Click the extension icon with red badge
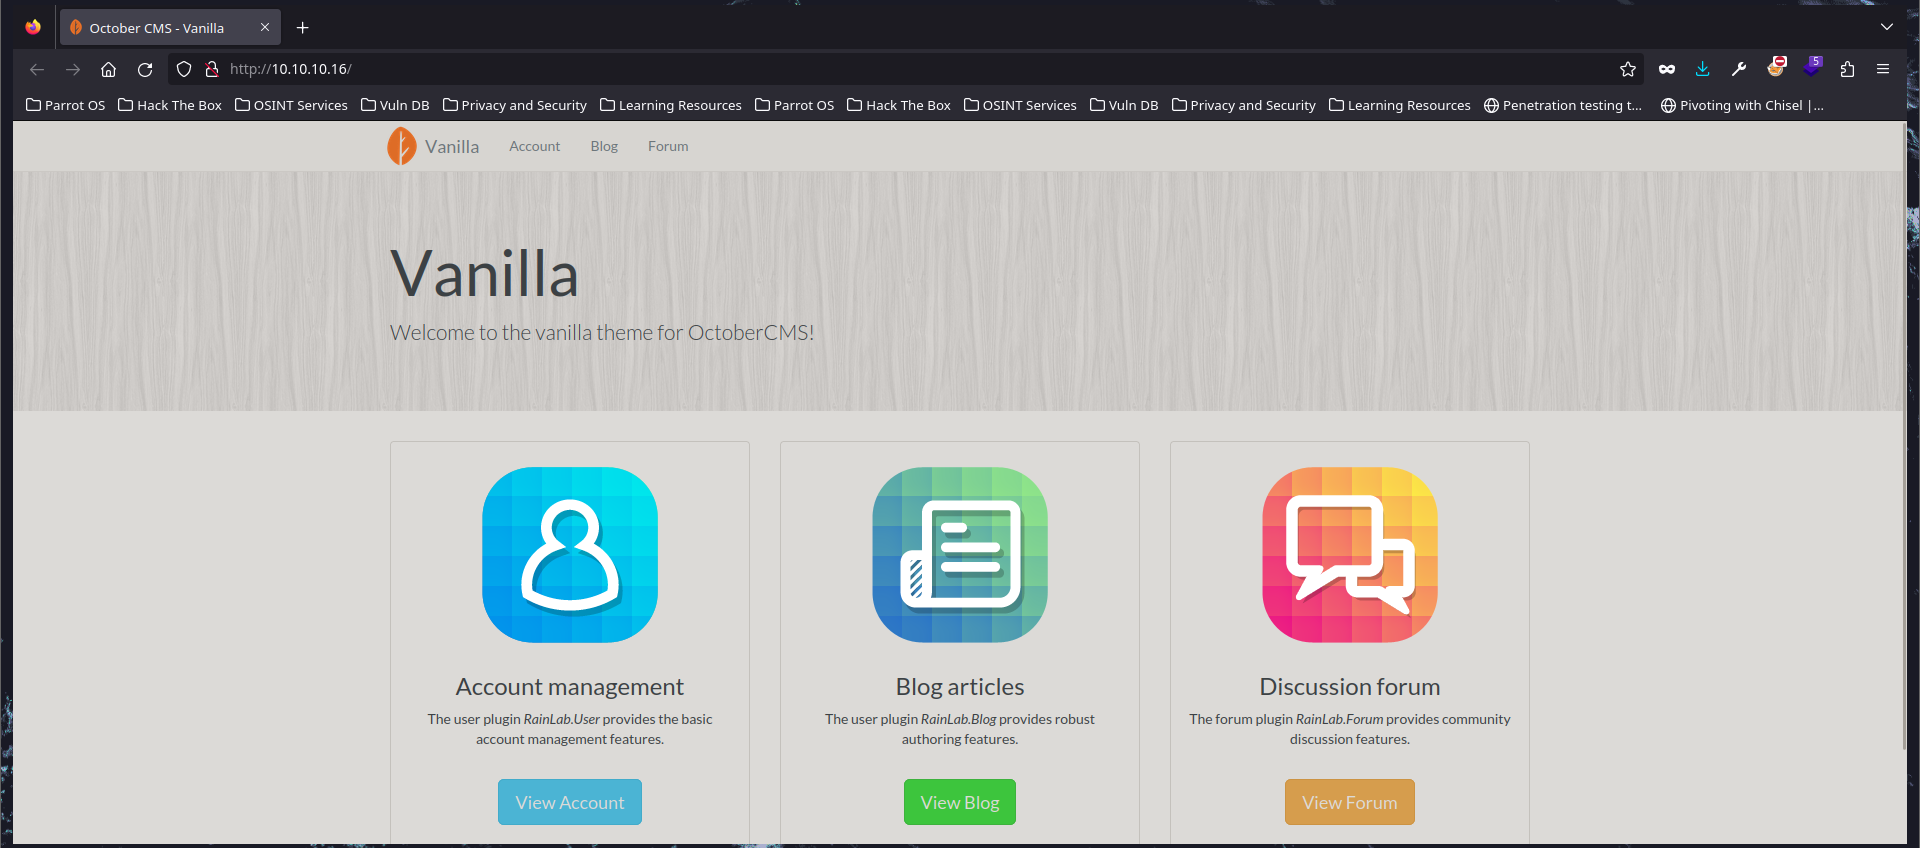This screenshot has width=1920, height=848. coord(1776,68)
